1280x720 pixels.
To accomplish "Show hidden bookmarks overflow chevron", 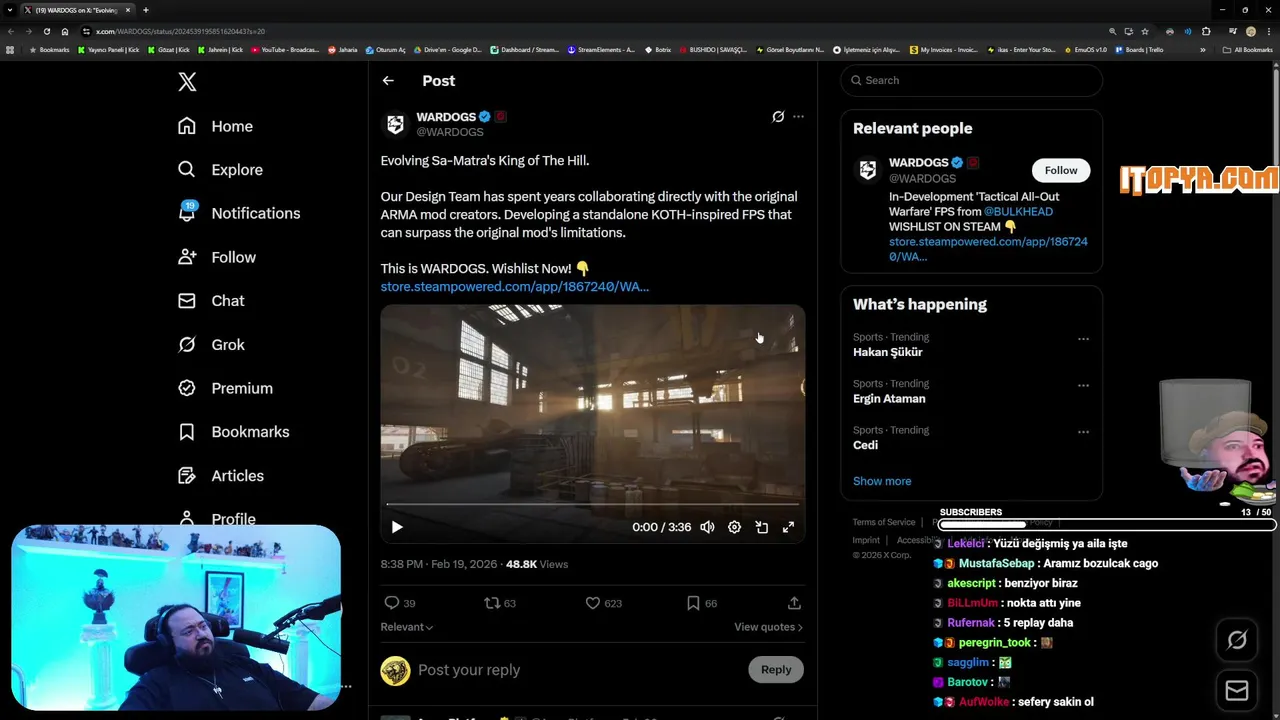I will tap(1203, 49).
